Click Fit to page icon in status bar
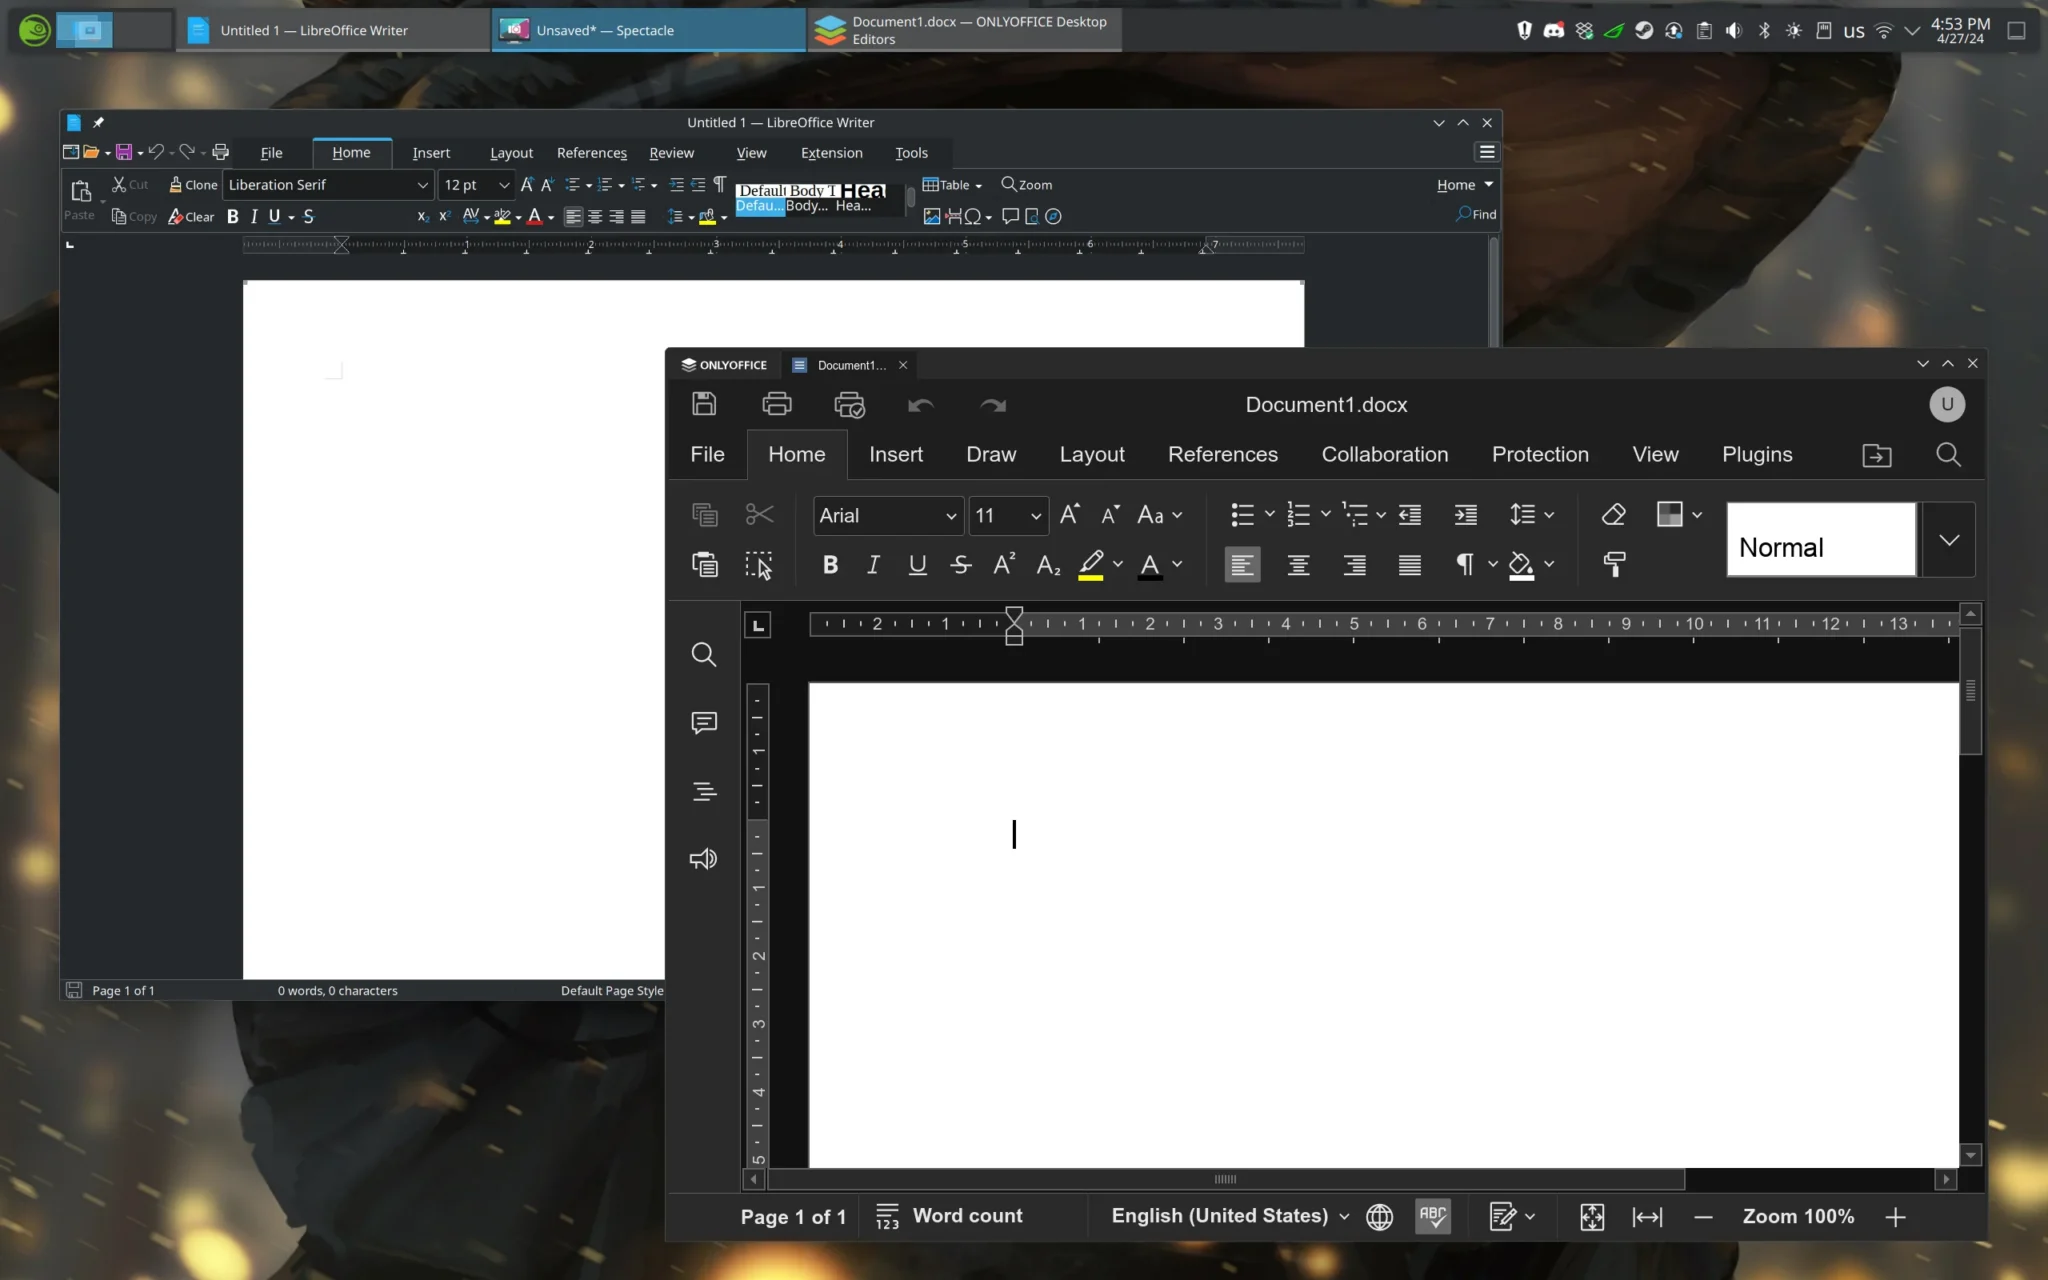Image resolution: width=2048 pixels, height=1280 pixels. coord(1592,1217)
